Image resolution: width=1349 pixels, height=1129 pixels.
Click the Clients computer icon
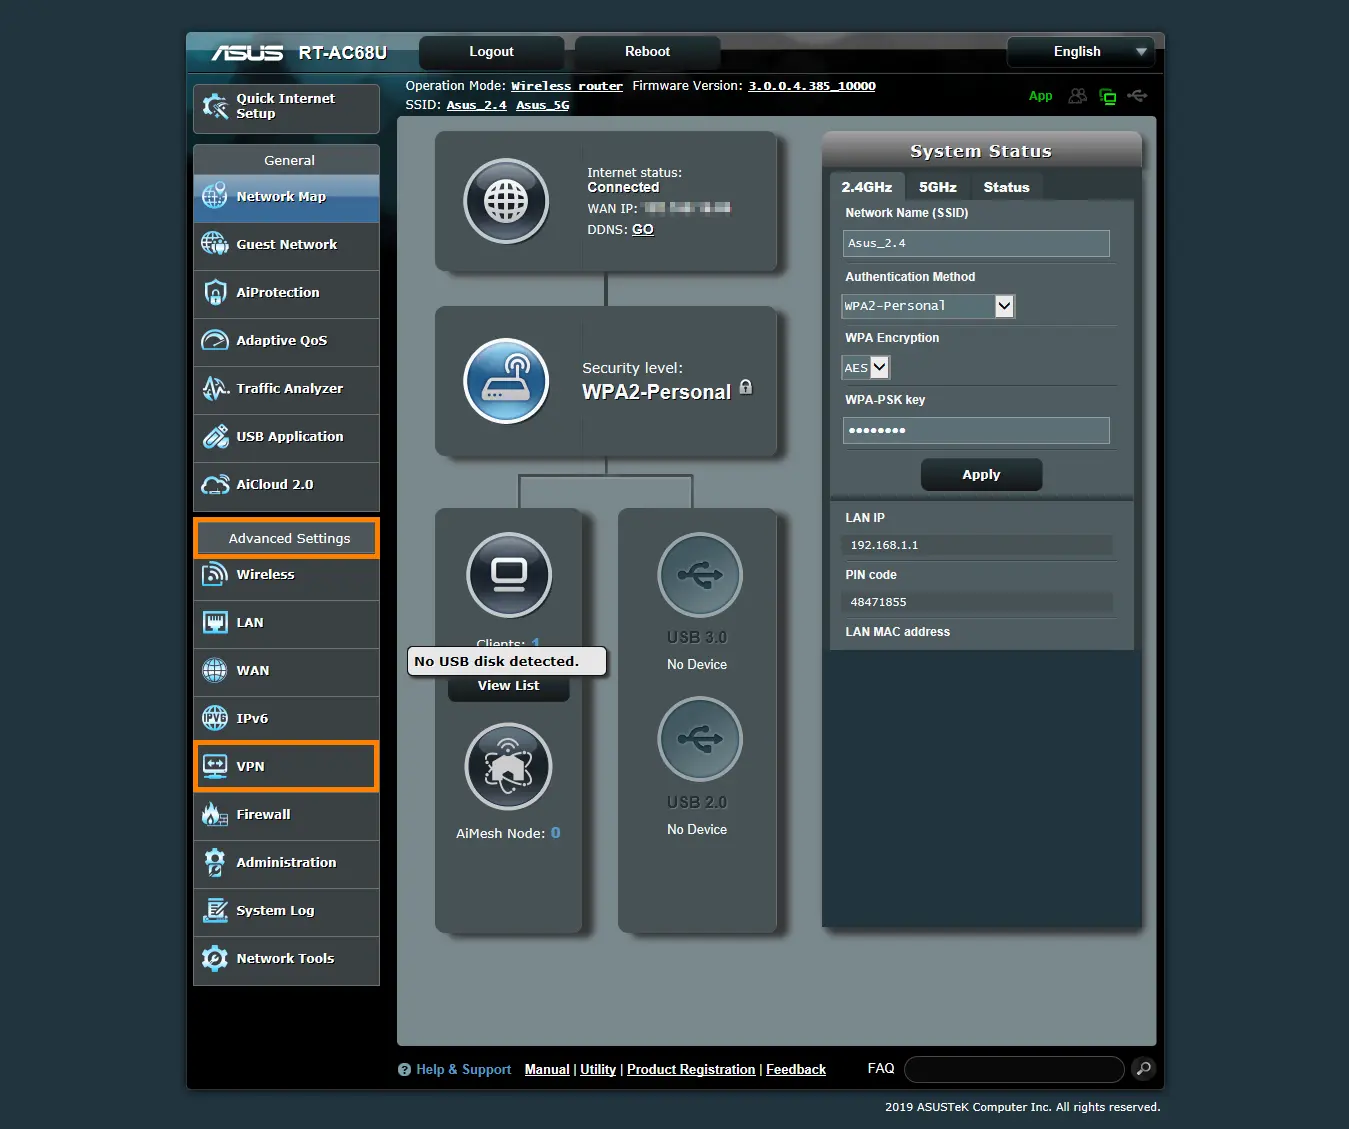(x=509, y=575)
